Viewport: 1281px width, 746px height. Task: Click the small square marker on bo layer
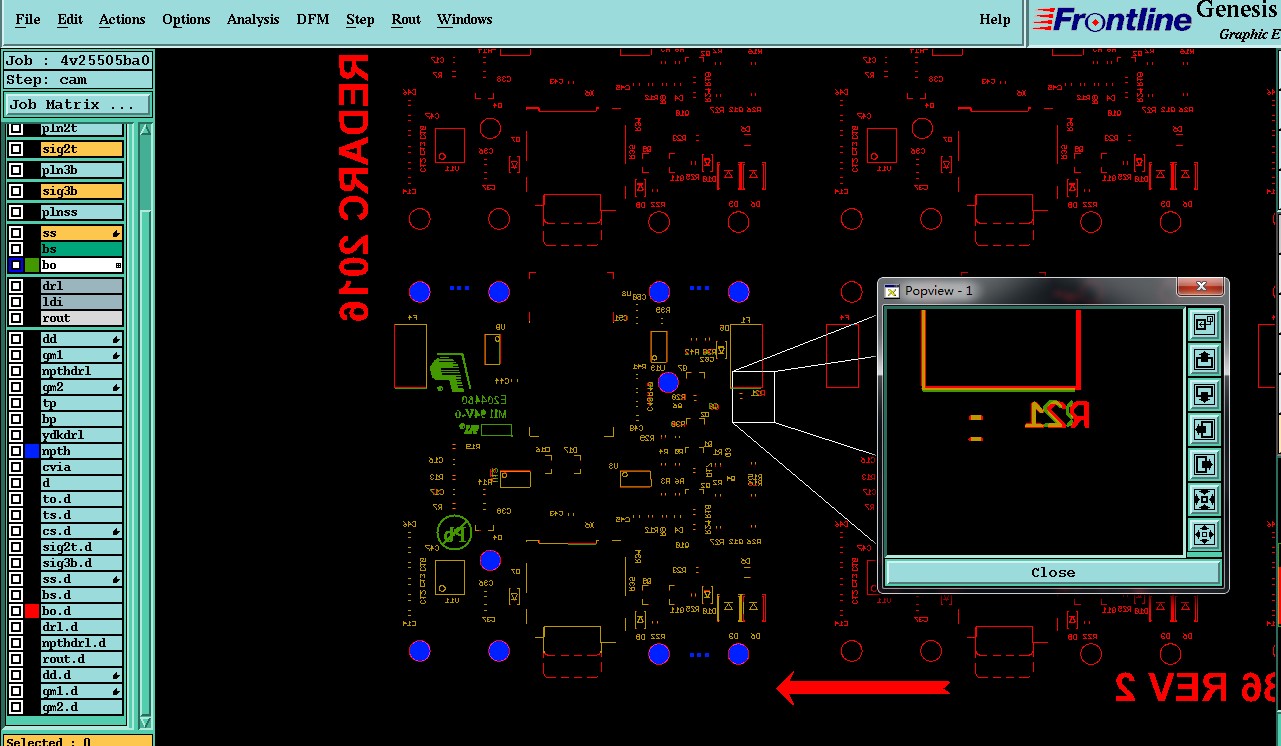(x=118, y=265)
